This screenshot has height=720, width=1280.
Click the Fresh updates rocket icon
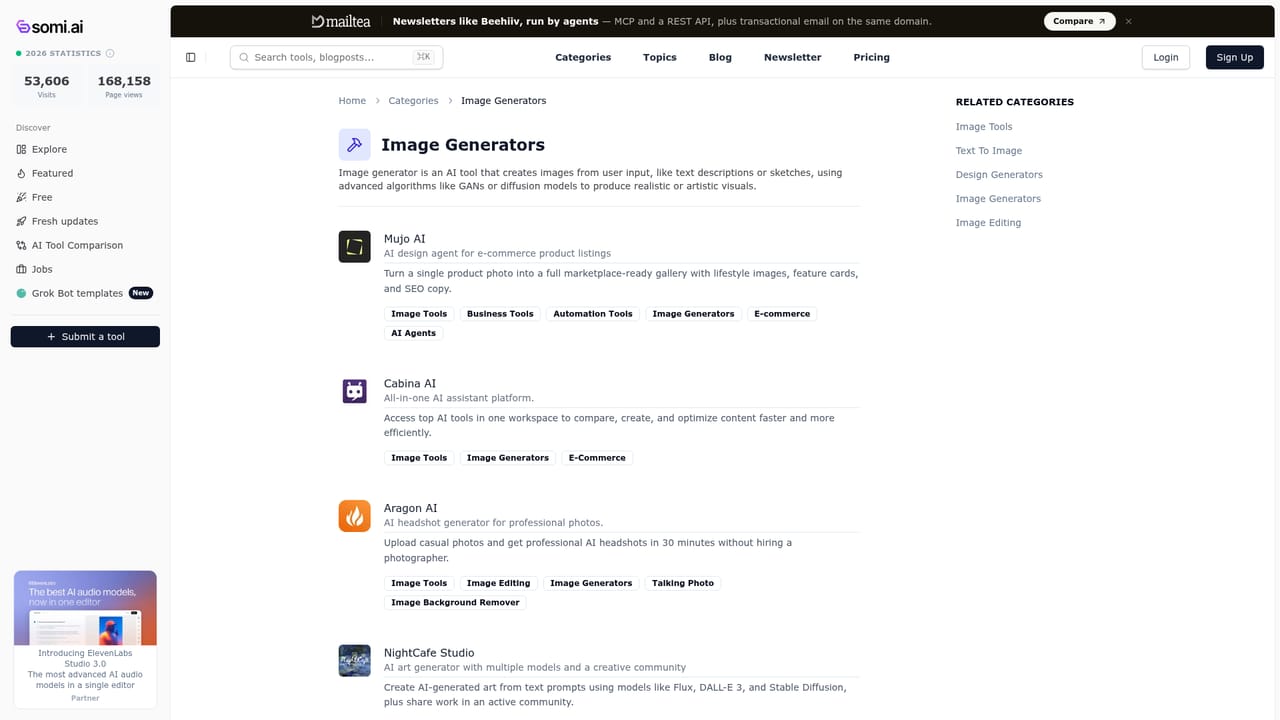(x=22, y=221)
